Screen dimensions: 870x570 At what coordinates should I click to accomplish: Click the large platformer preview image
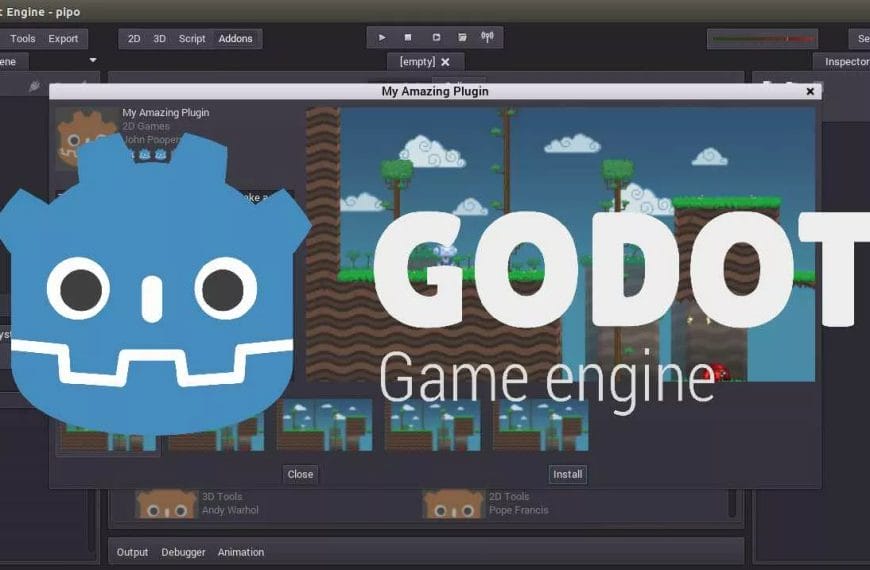coord(560,244)
